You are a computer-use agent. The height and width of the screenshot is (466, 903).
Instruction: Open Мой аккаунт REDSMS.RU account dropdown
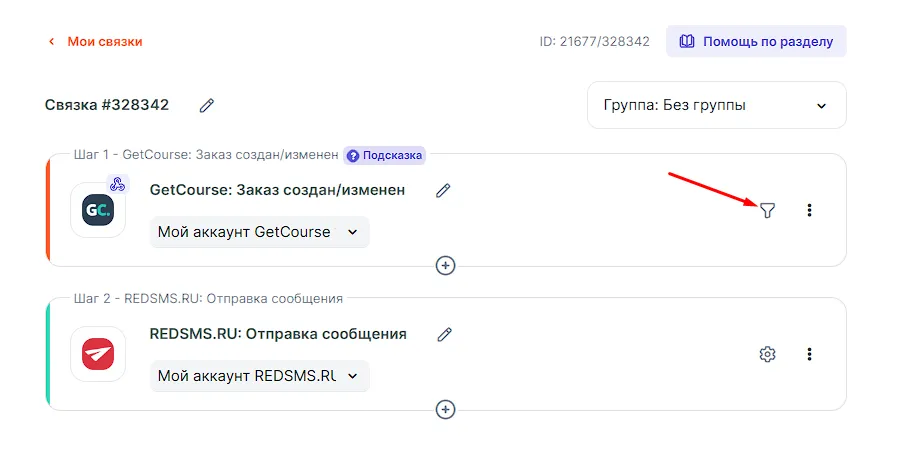[259, 376]
